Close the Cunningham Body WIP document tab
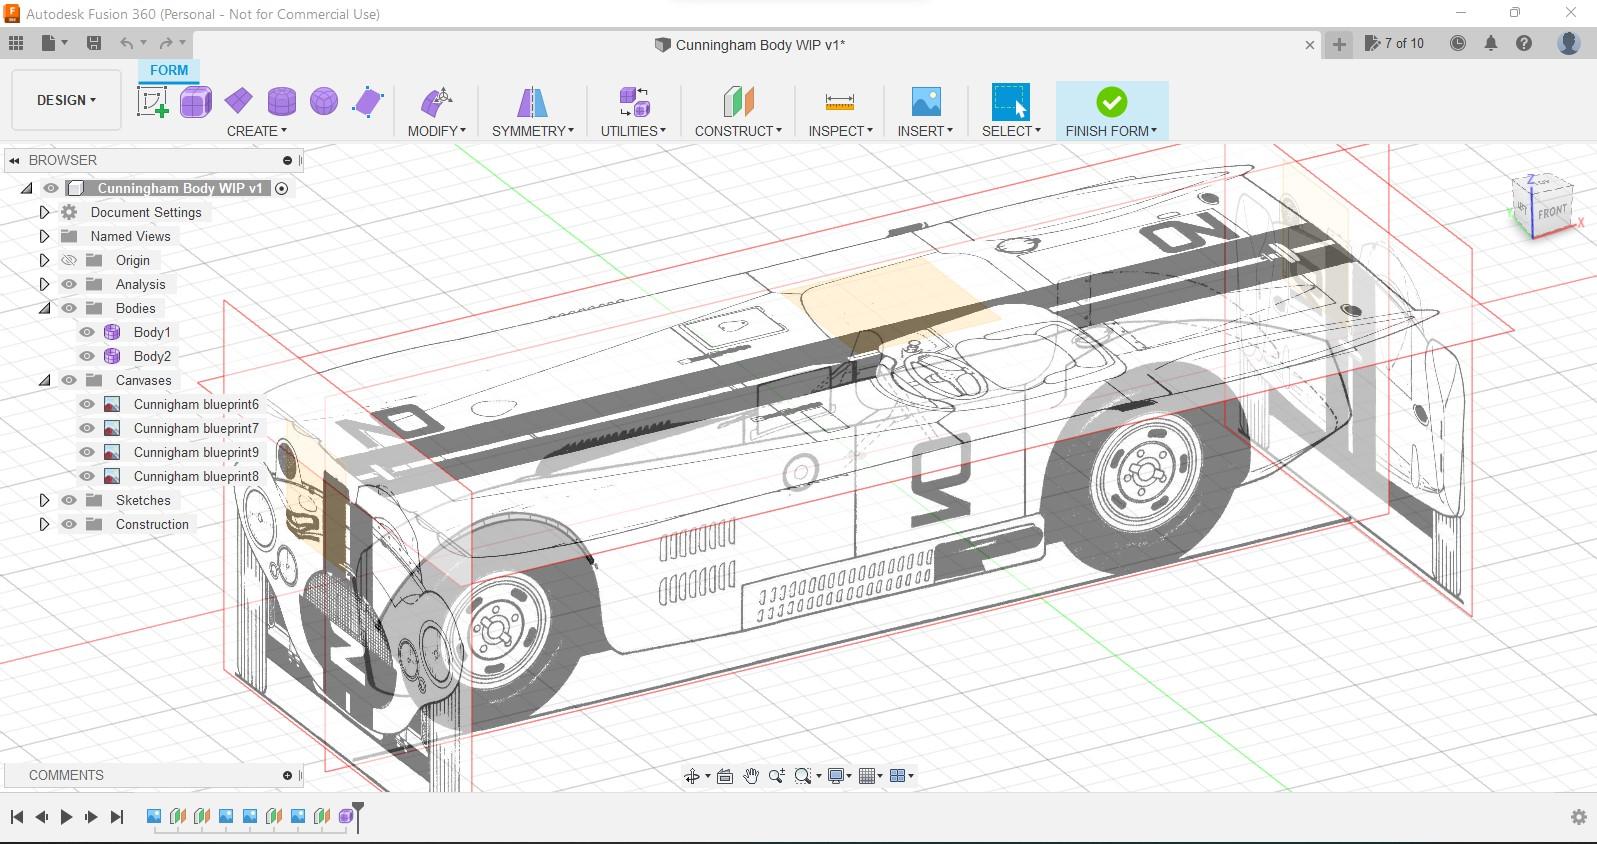This screenshot has height=844, width=1597. coord(1310,45)
